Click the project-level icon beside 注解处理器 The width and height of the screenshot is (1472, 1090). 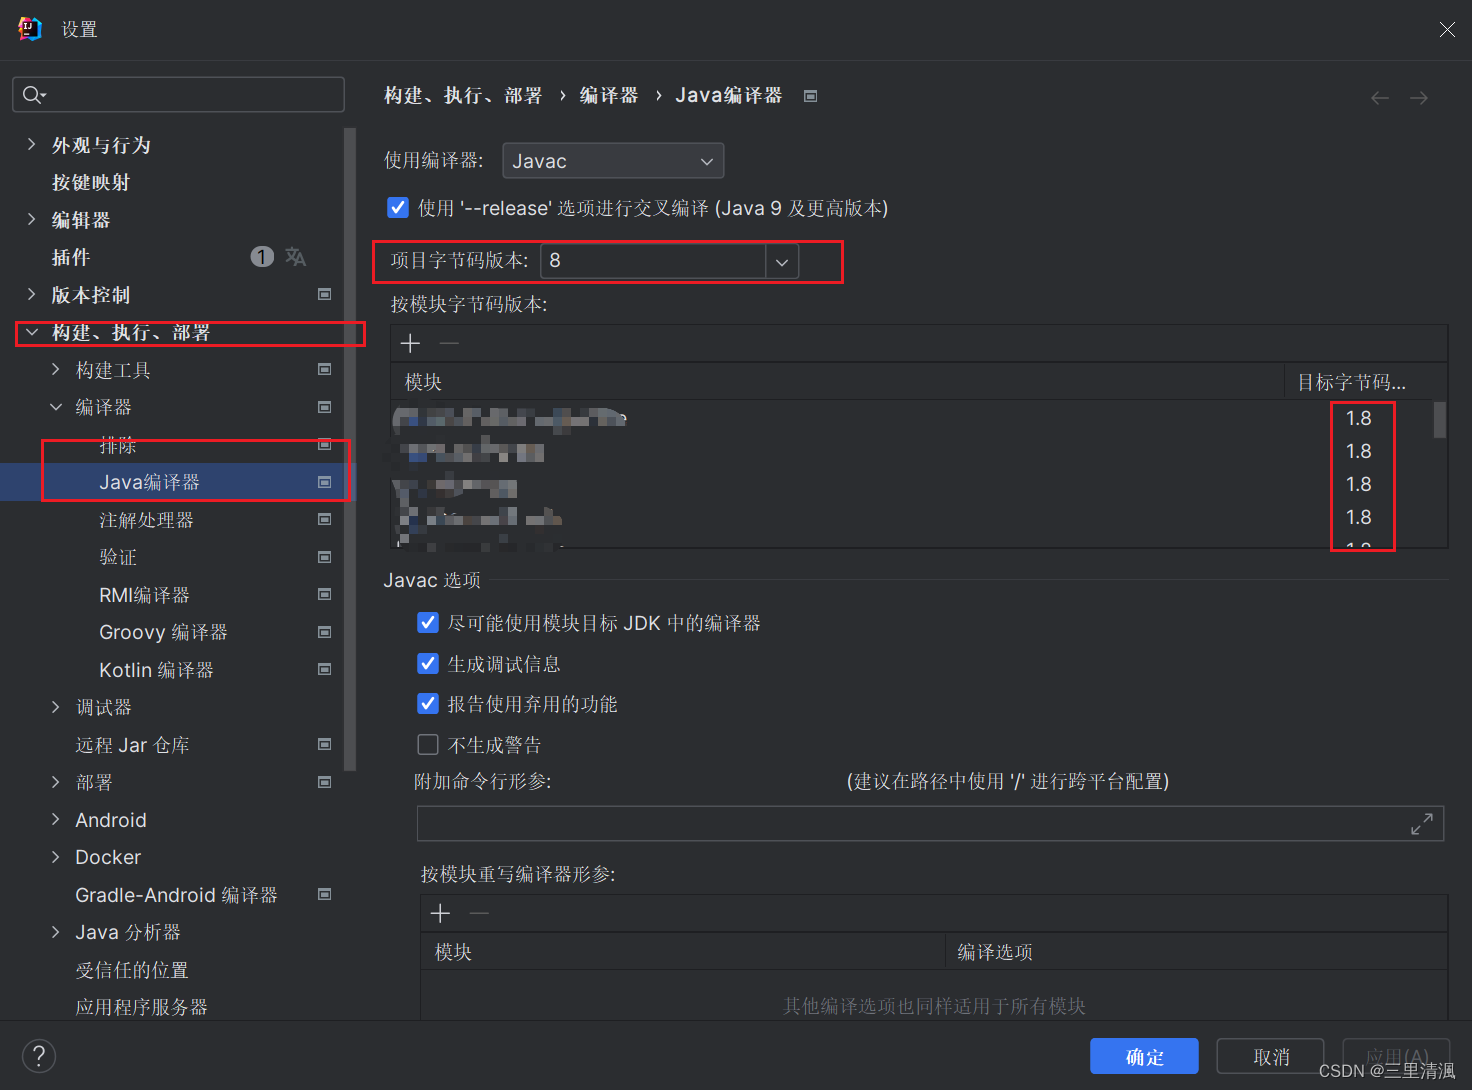[324, 519]
